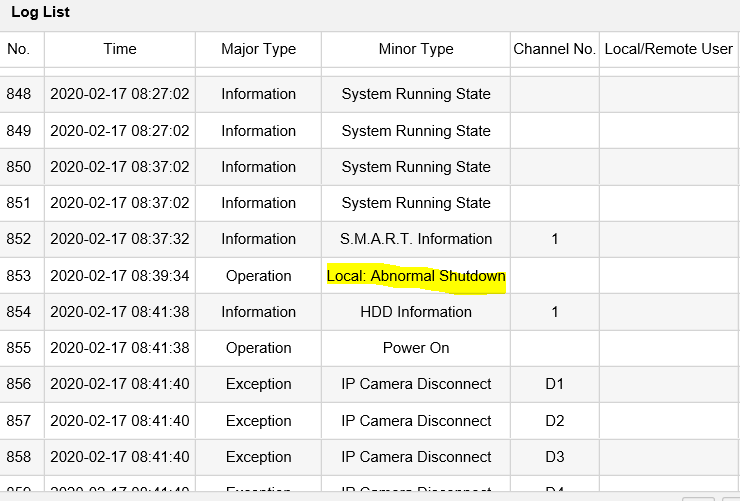Screen dimensions: 740x501
Task: Click the Time column header
Action: (x=119, y=49)
